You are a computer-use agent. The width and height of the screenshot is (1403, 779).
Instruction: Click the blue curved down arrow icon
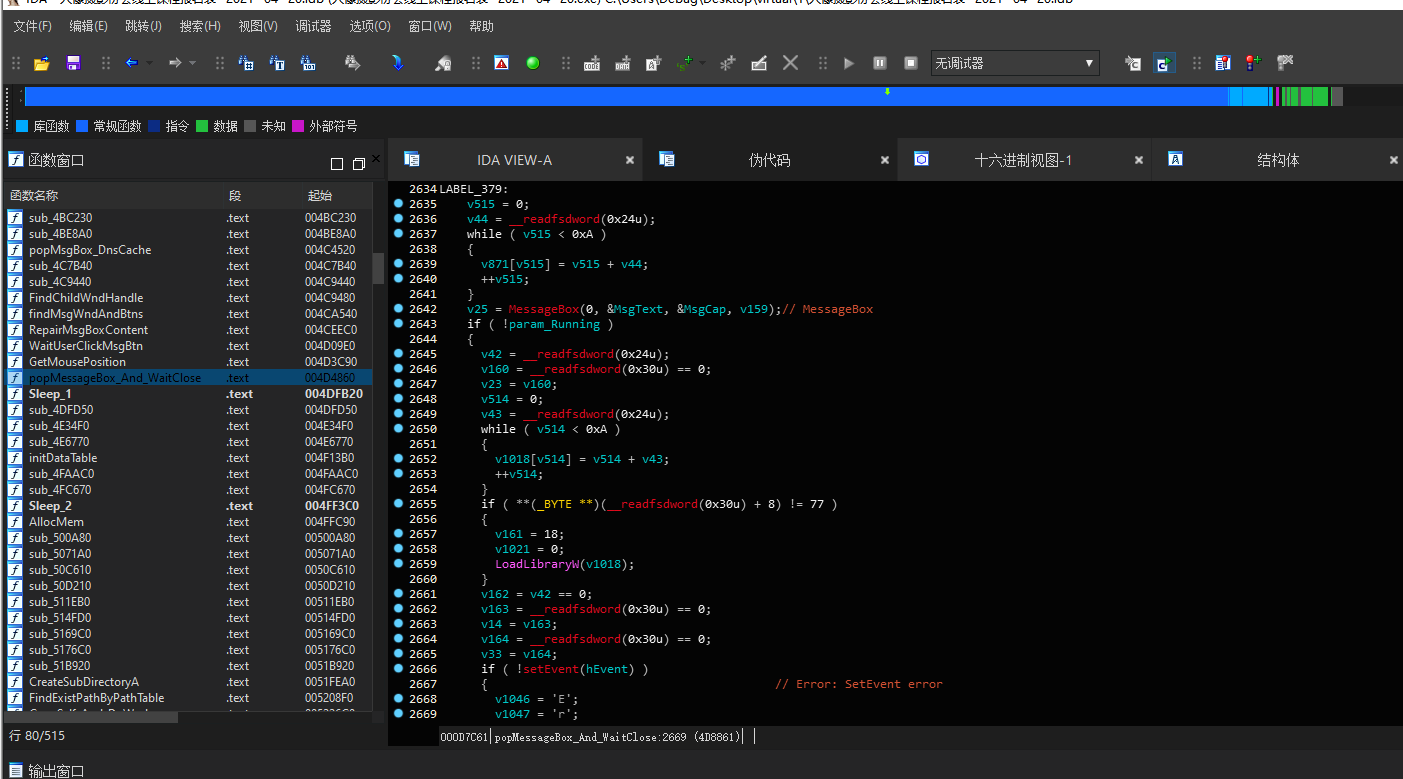click(x=398, y=63)
